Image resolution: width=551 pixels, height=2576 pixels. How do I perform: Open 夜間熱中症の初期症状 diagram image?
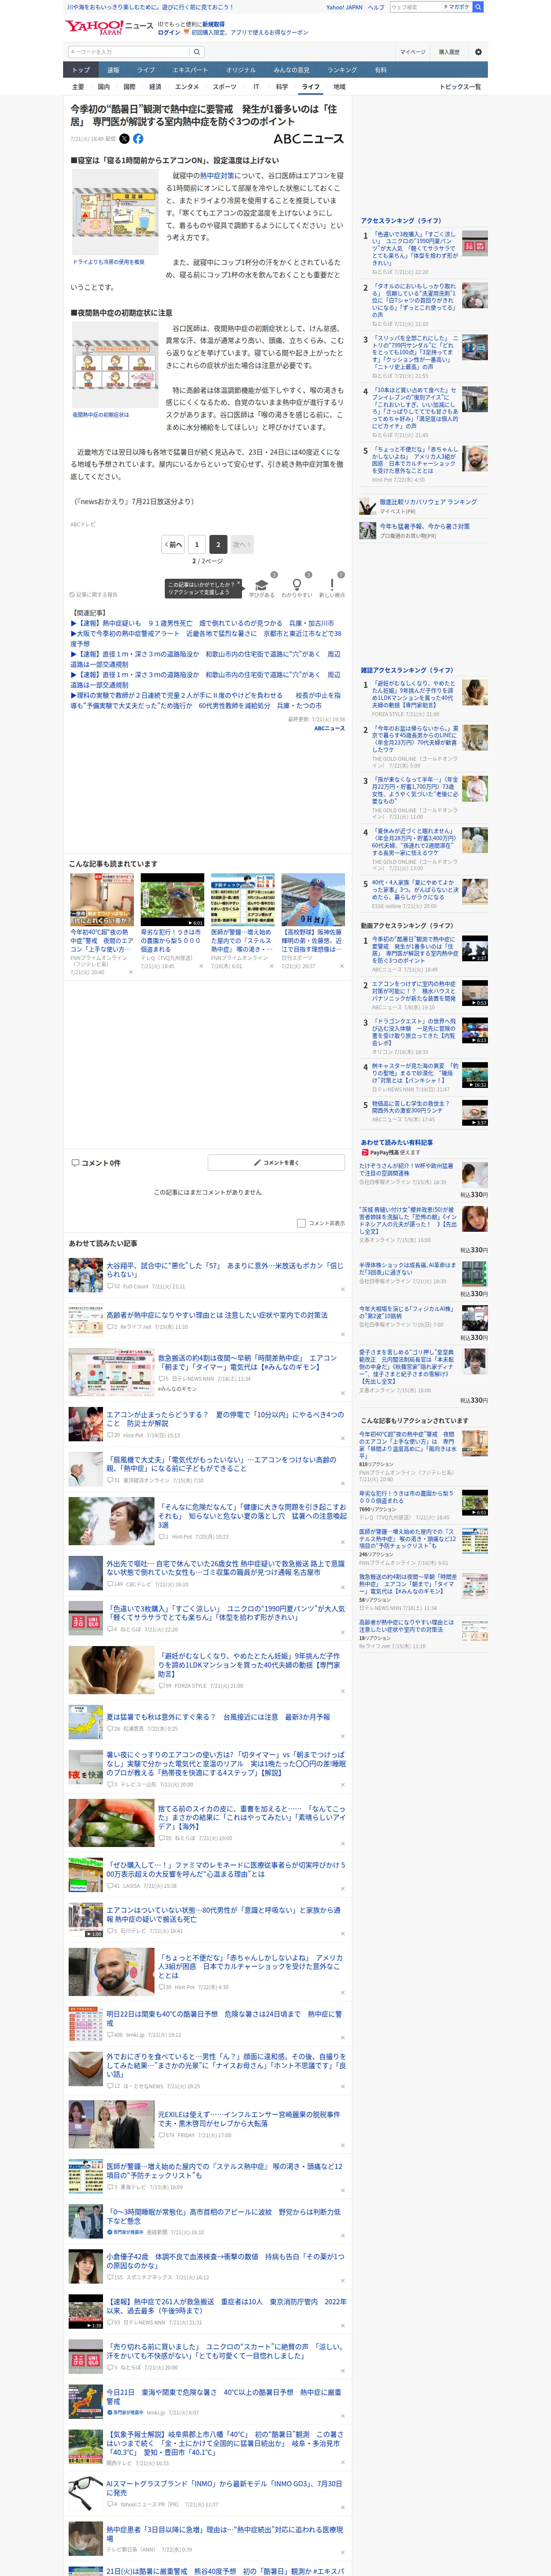click(x=115, y=365)
